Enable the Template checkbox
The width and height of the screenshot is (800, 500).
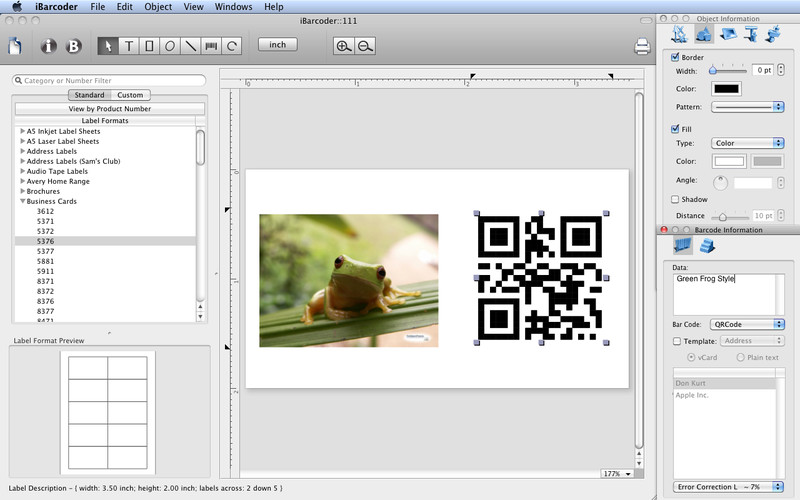[677, 341]
